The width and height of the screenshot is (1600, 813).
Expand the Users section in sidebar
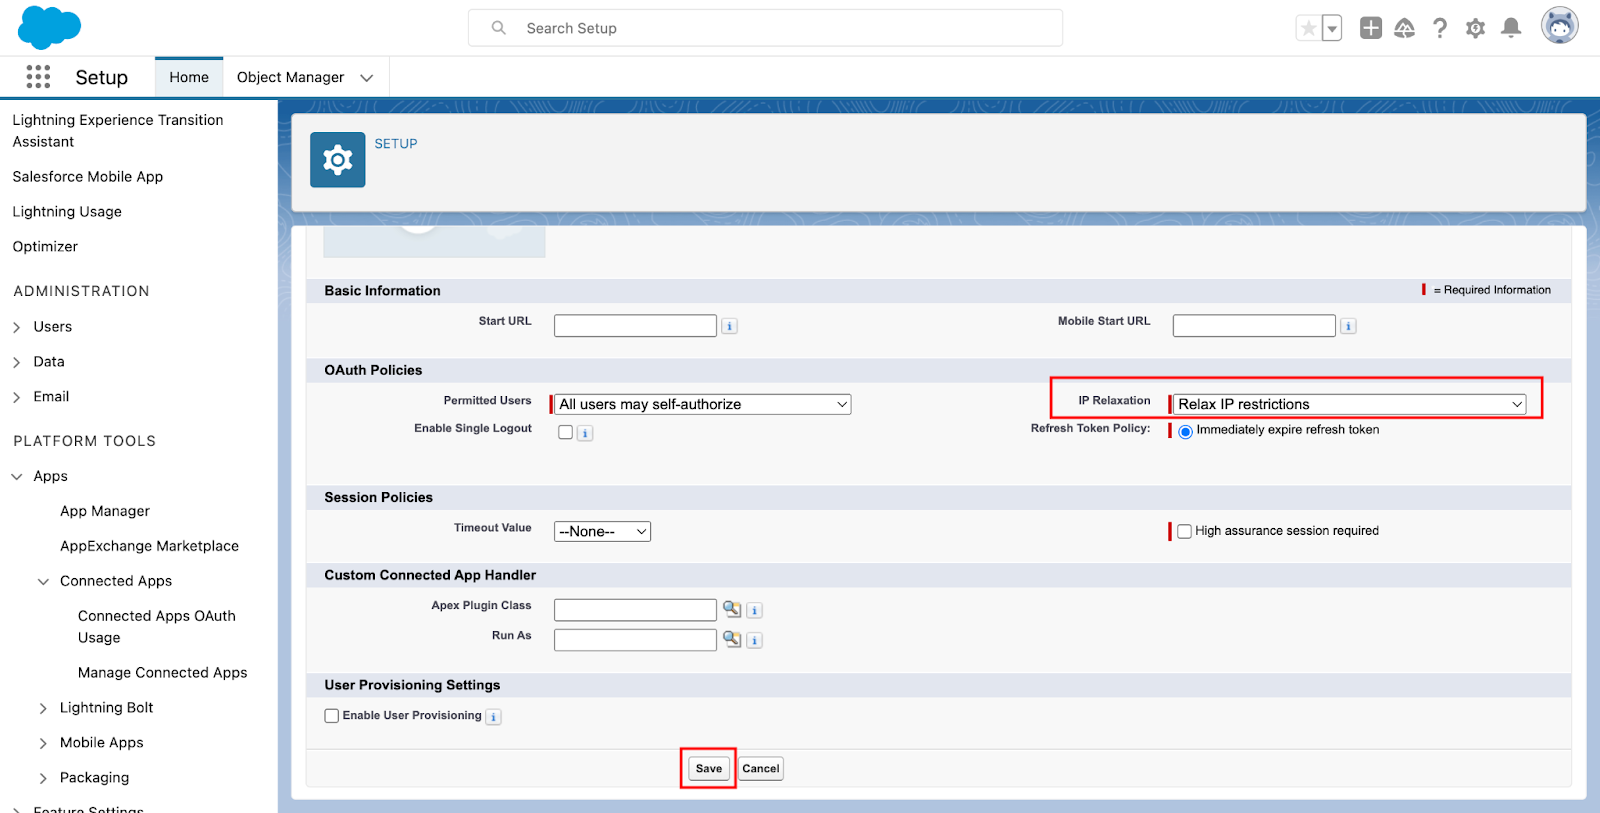pos(17,327)
